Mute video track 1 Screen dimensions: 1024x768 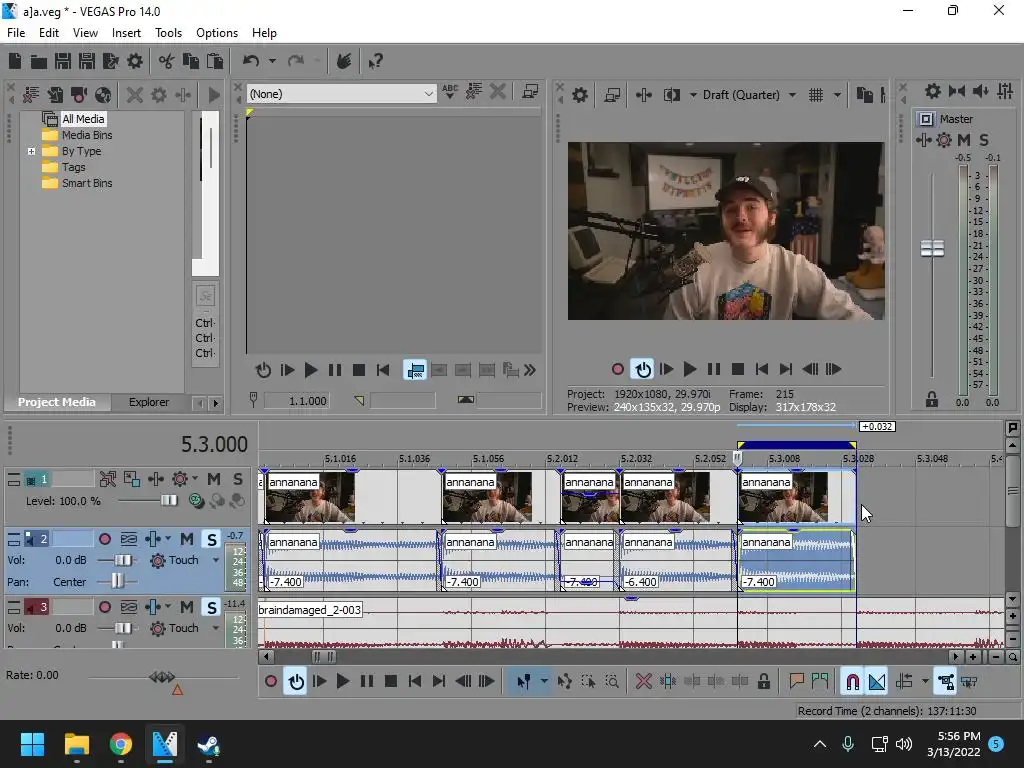[x=216, y=480]
